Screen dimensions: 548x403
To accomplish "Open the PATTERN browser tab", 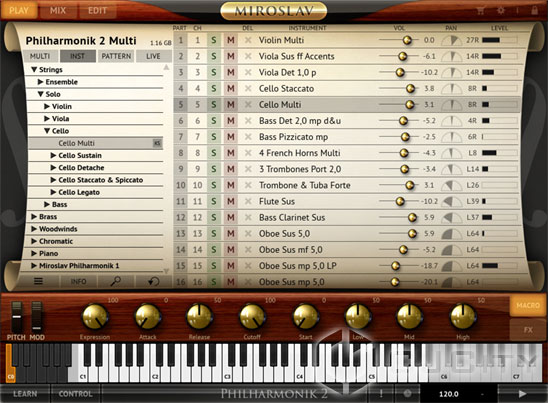I will click(116, 56).
